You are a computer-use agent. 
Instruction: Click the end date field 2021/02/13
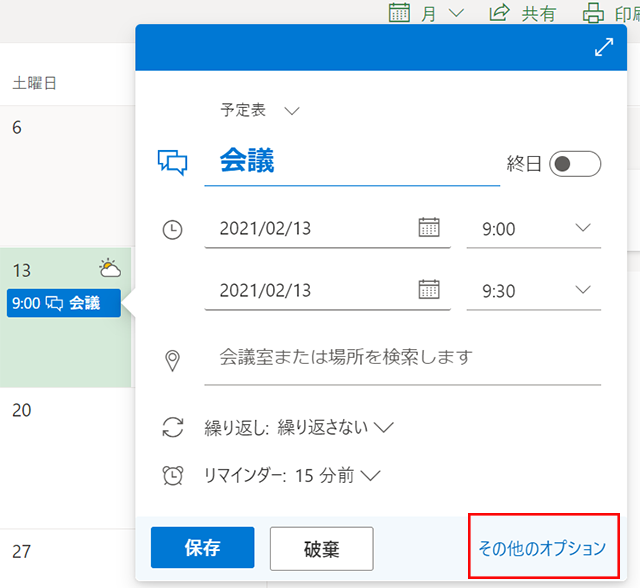click(x=327, y=291)
